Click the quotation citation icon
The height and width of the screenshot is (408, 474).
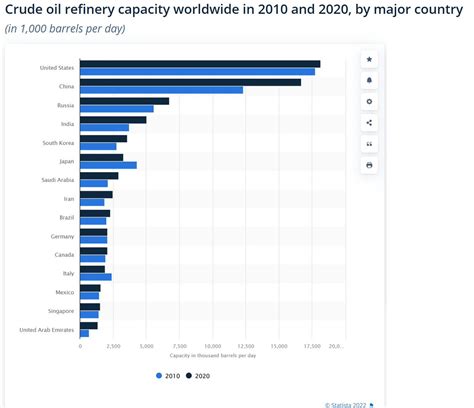pos(369,144)
